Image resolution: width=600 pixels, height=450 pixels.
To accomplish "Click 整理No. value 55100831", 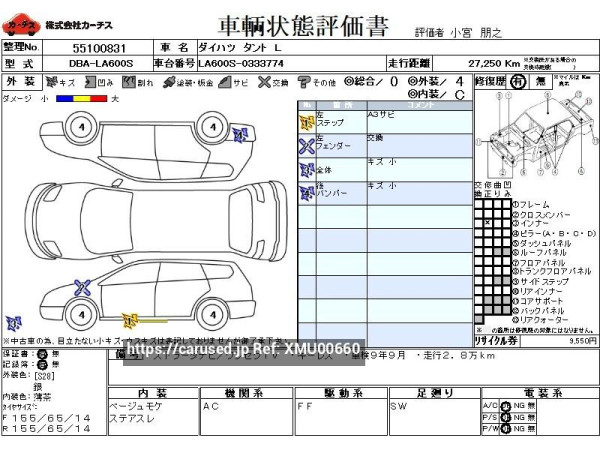I will click(x=99, y=48).
